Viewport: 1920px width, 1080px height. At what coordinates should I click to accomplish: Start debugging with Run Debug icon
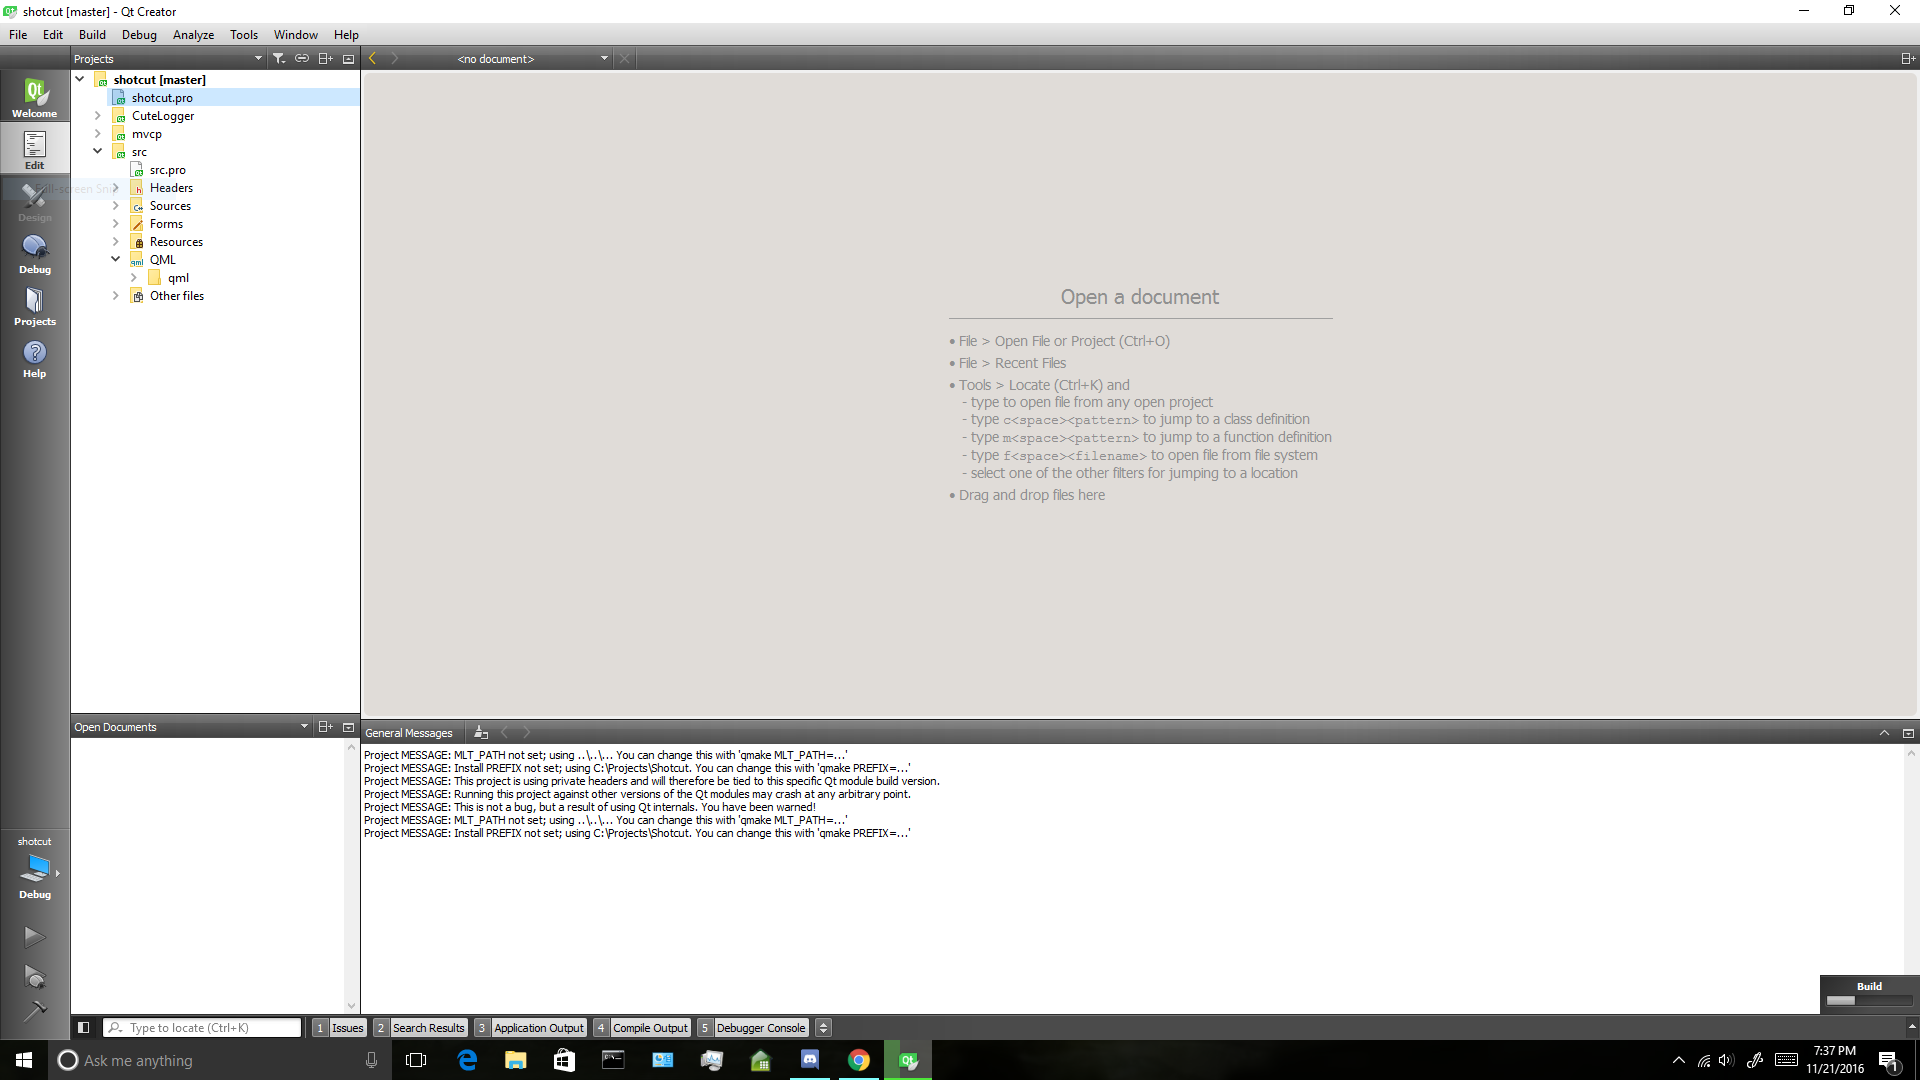34,976
